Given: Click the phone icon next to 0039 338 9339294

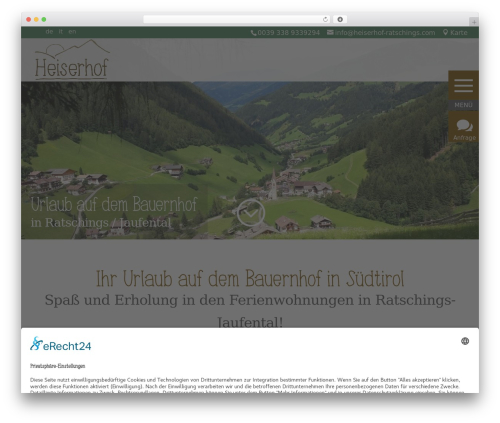Looking at the screenshot, I should 253,33.
